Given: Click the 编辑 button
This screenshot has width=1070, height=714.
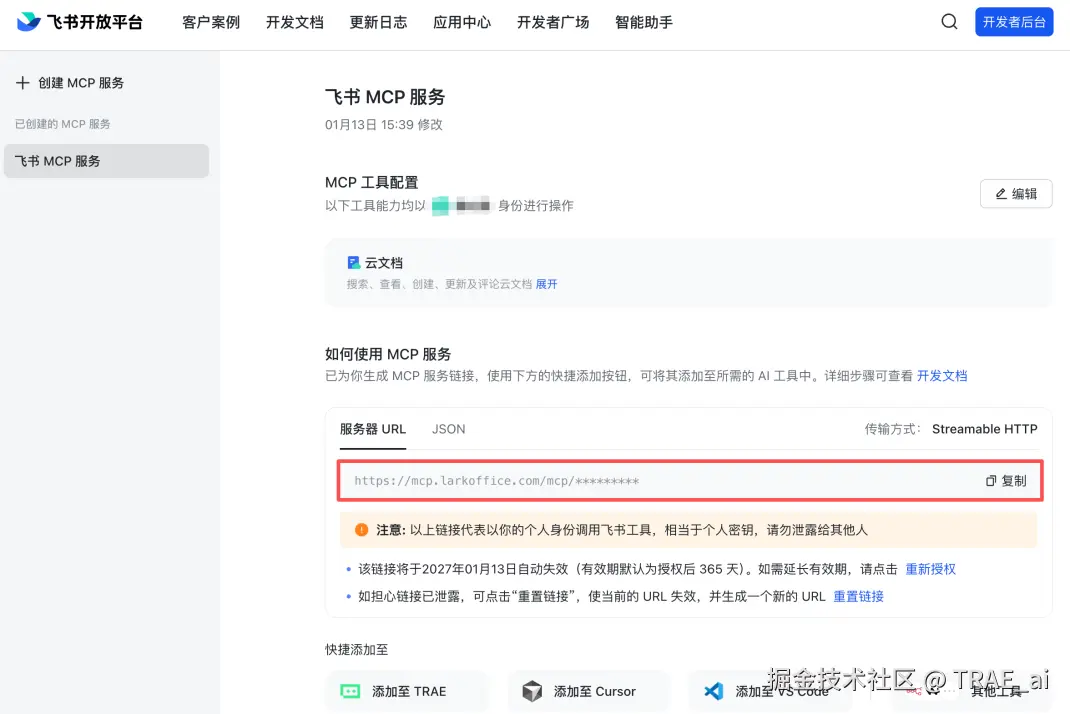Looking at the screenshot, I should pos(1016,194).
